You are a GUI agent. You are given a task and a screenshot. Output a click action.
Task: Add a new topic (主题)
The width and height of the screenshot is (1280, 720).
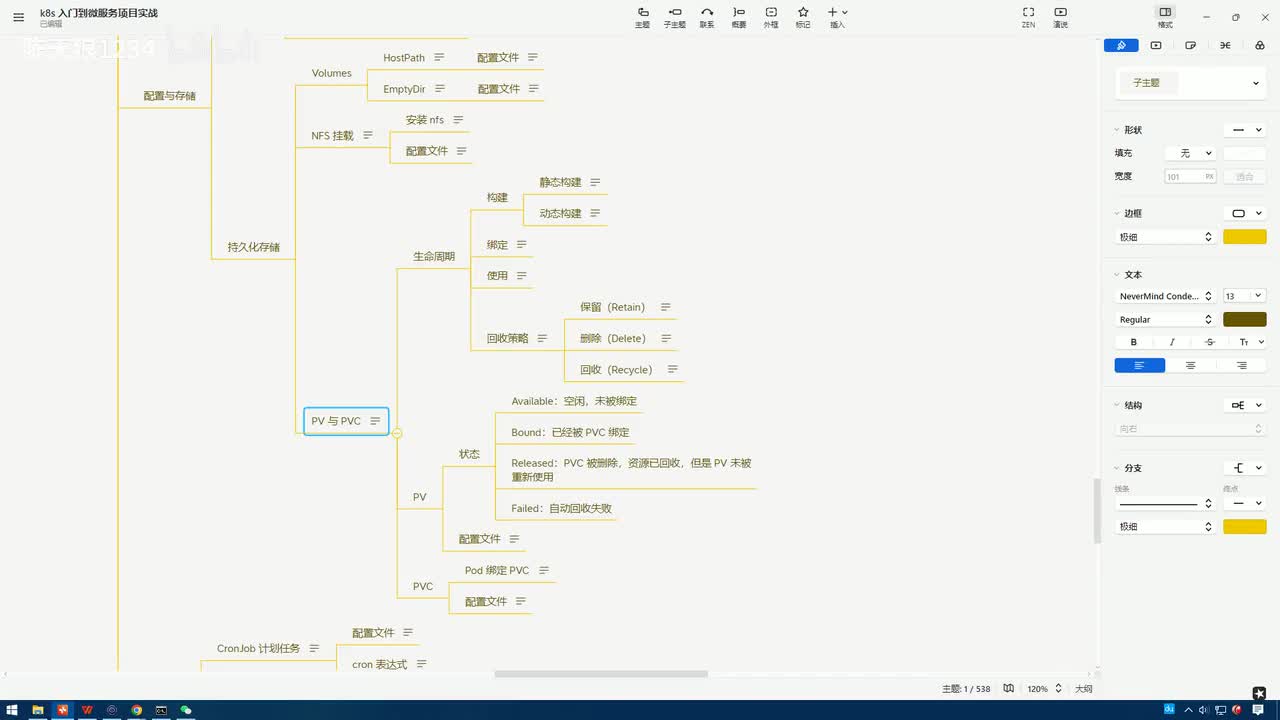[642, 17]
